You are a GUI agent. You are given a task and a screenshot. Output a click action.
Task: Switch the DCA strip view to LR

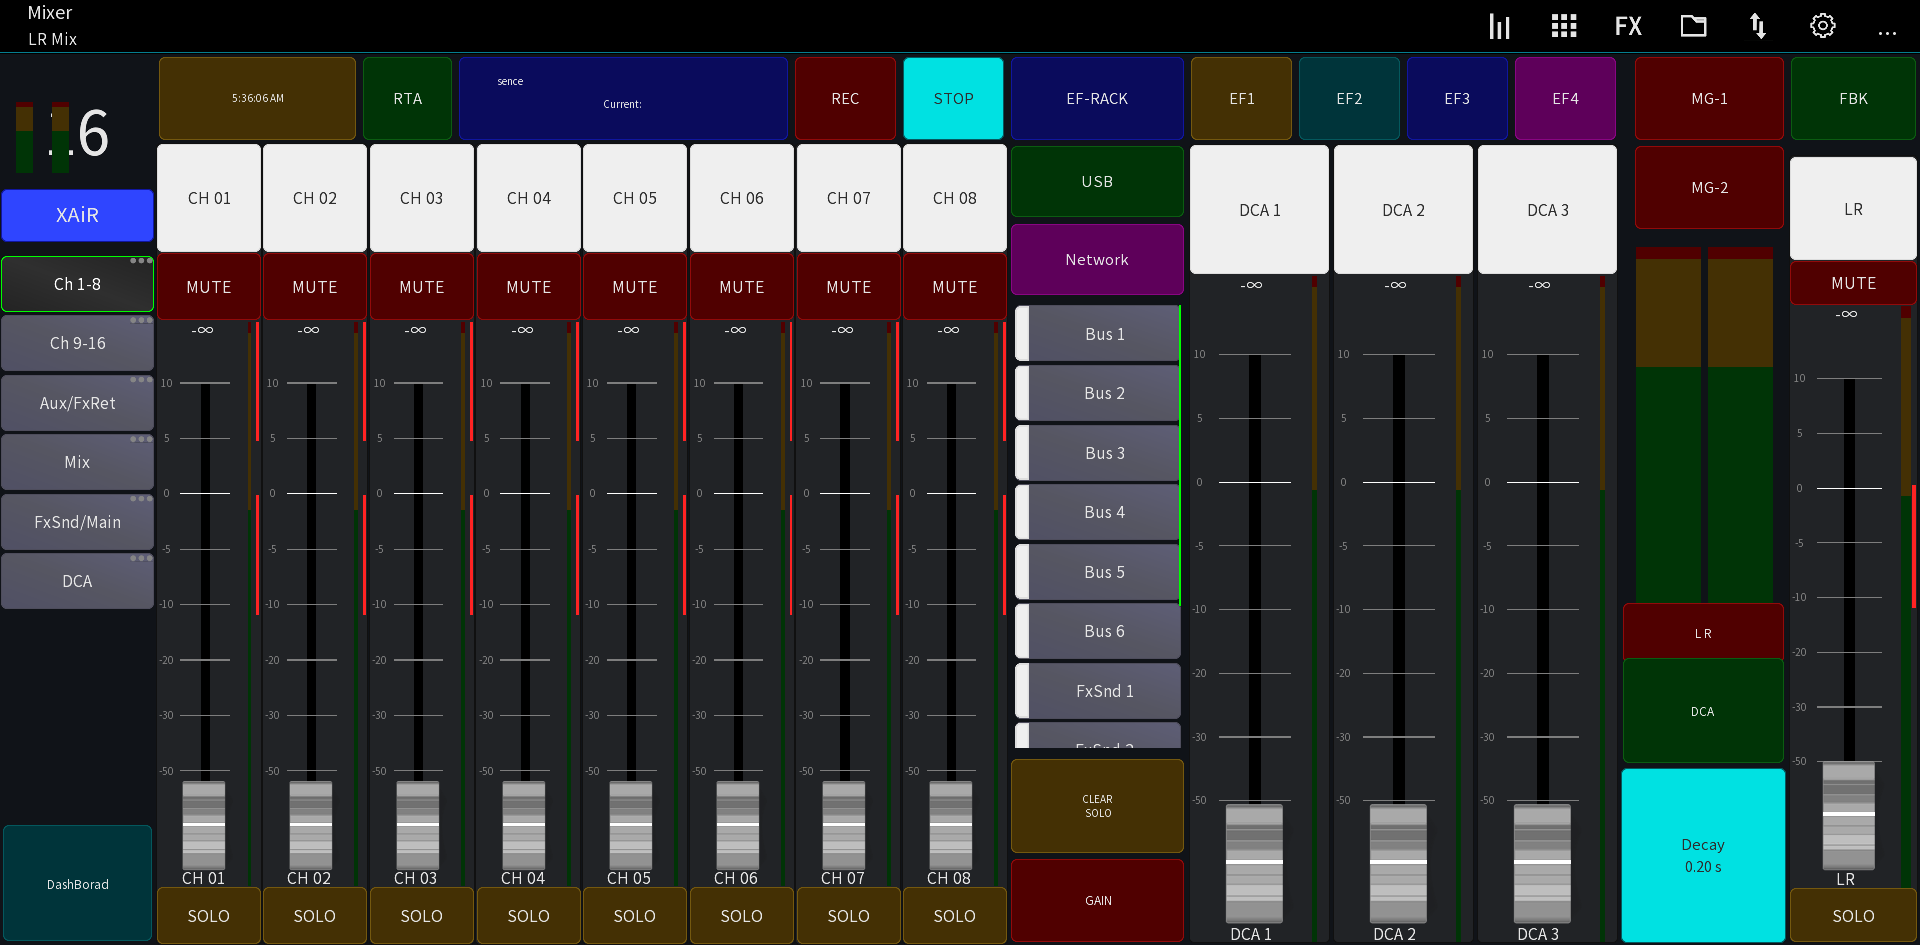pyautogui.click(x=1703, y=631)
